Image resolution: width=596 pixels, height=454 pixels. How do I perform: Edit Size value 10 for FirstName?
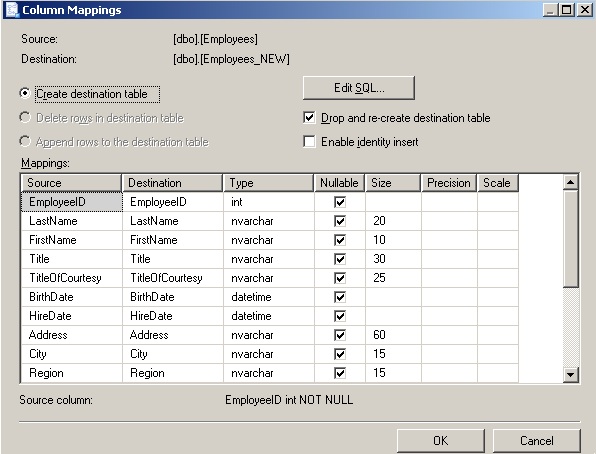coord(393,240)
